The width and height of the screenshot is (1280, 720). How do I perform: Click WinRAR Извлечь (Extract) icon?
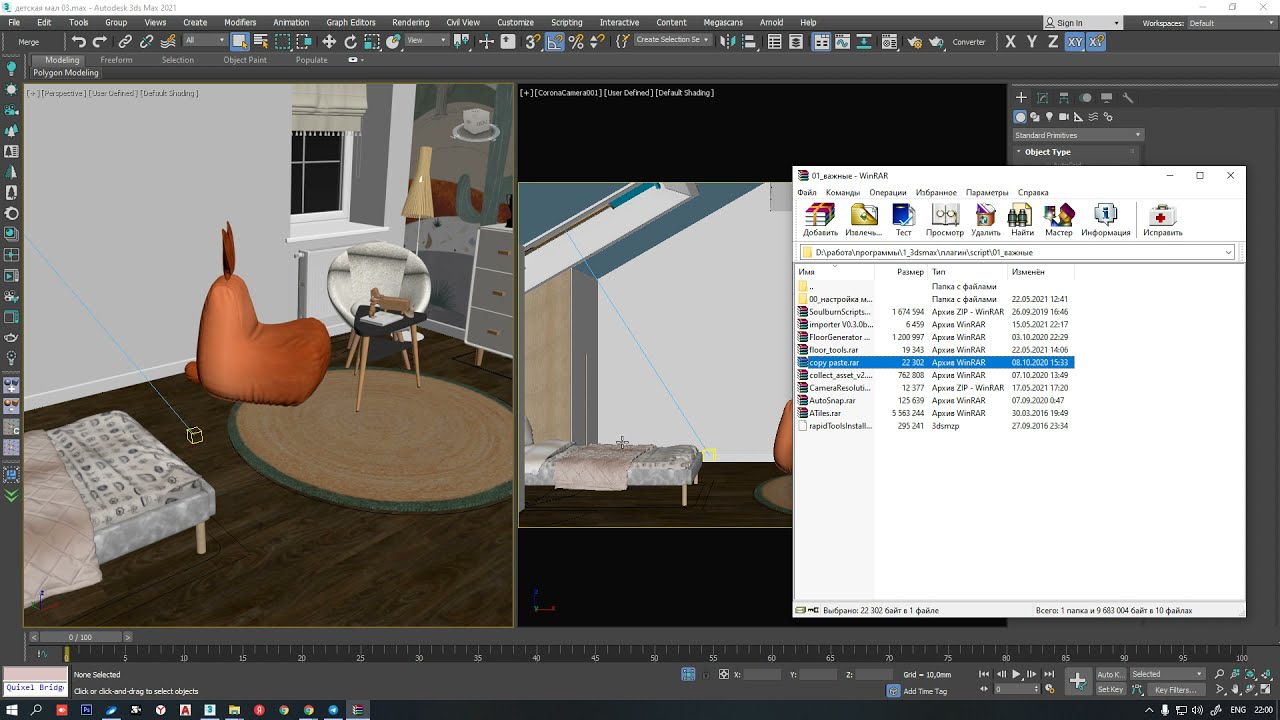pos(864,220)
